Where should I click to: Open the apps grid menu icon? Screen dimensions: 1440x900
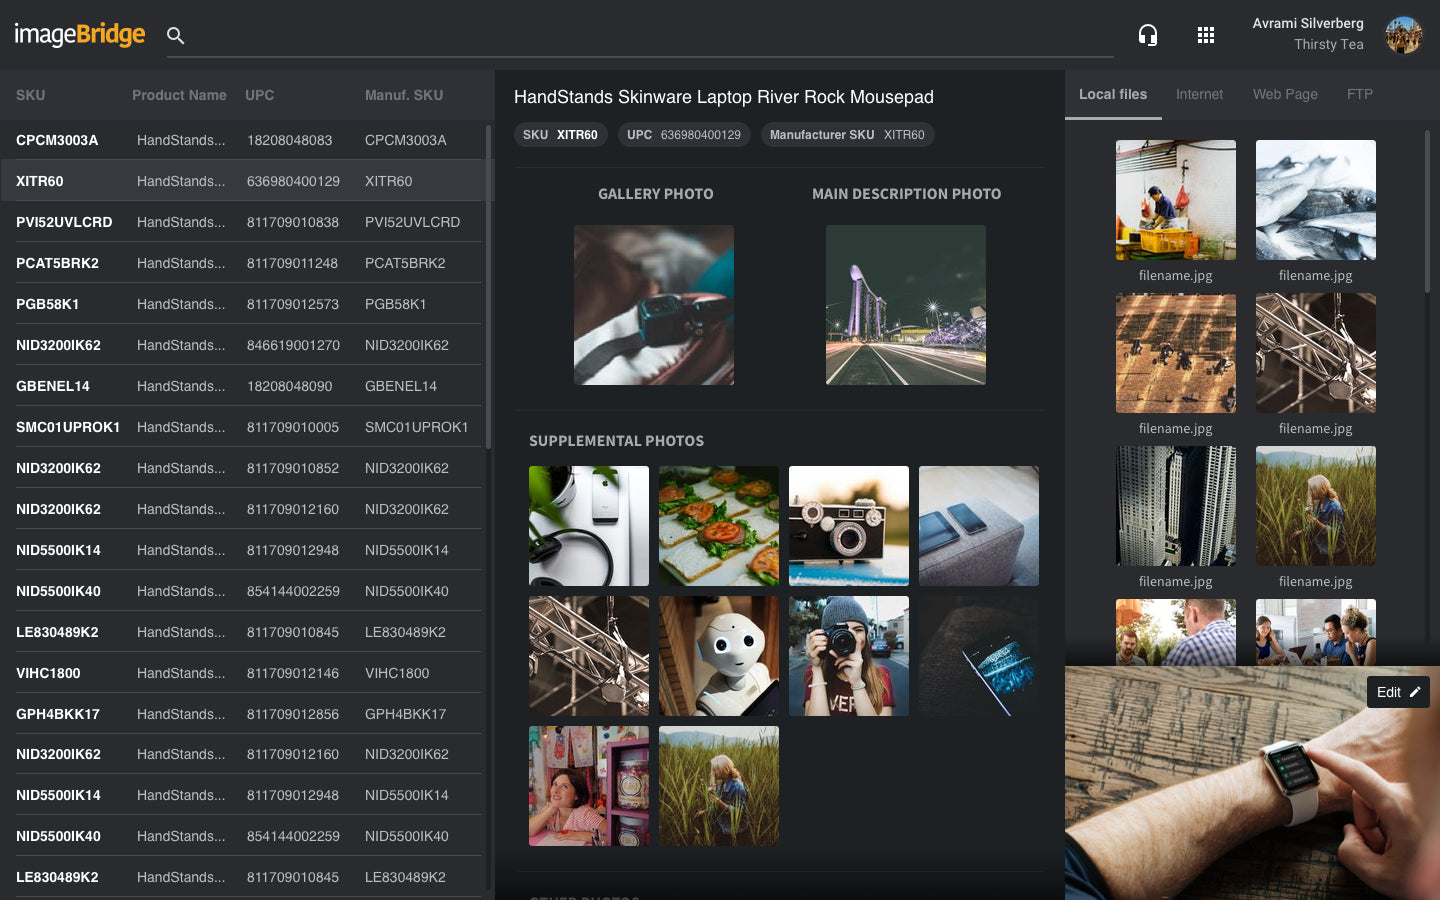[x=1206, y=36]
